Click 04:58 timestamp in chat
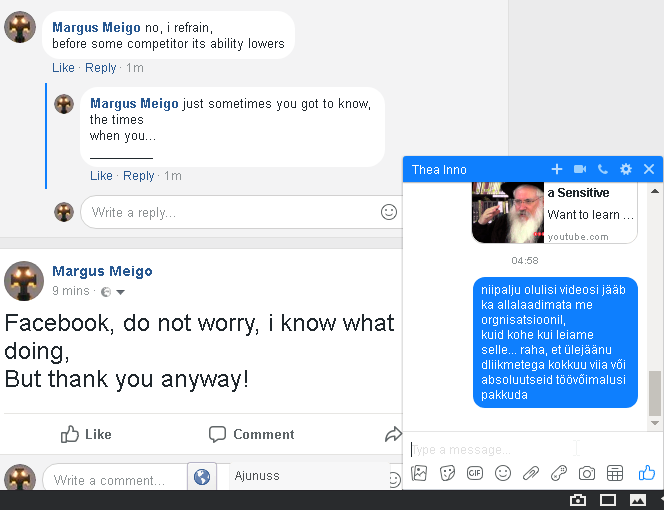The width and height of the screenshot is (664, 510). tap(525, 261)
